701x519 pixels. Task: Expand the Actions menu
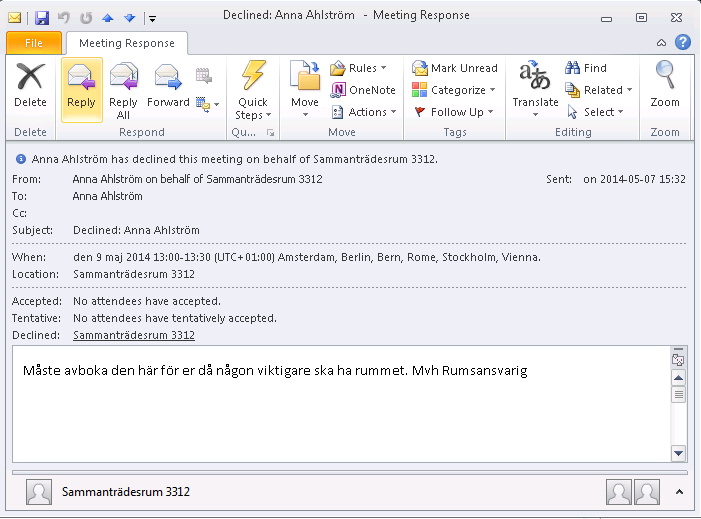click(x=364, y=112)
